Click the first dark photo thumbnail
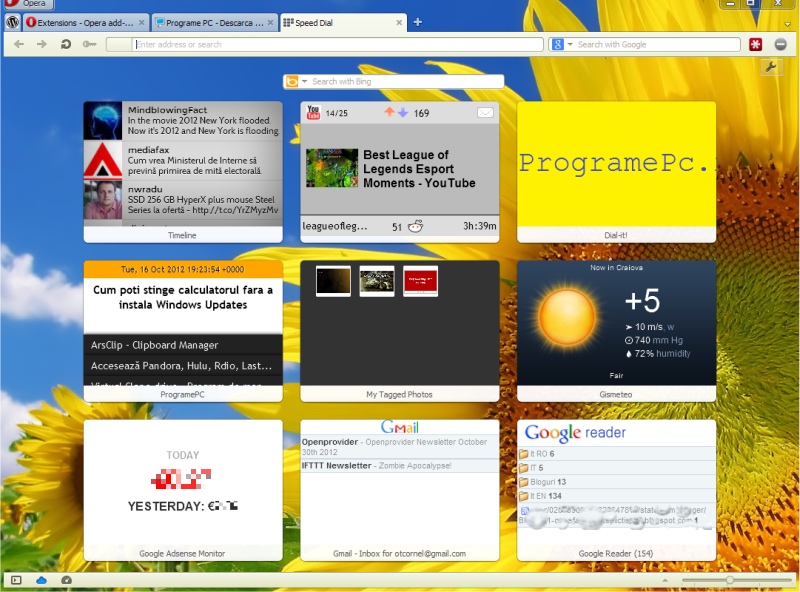The height and width of the screenshot is (592, 800). [x=333, y=281]
